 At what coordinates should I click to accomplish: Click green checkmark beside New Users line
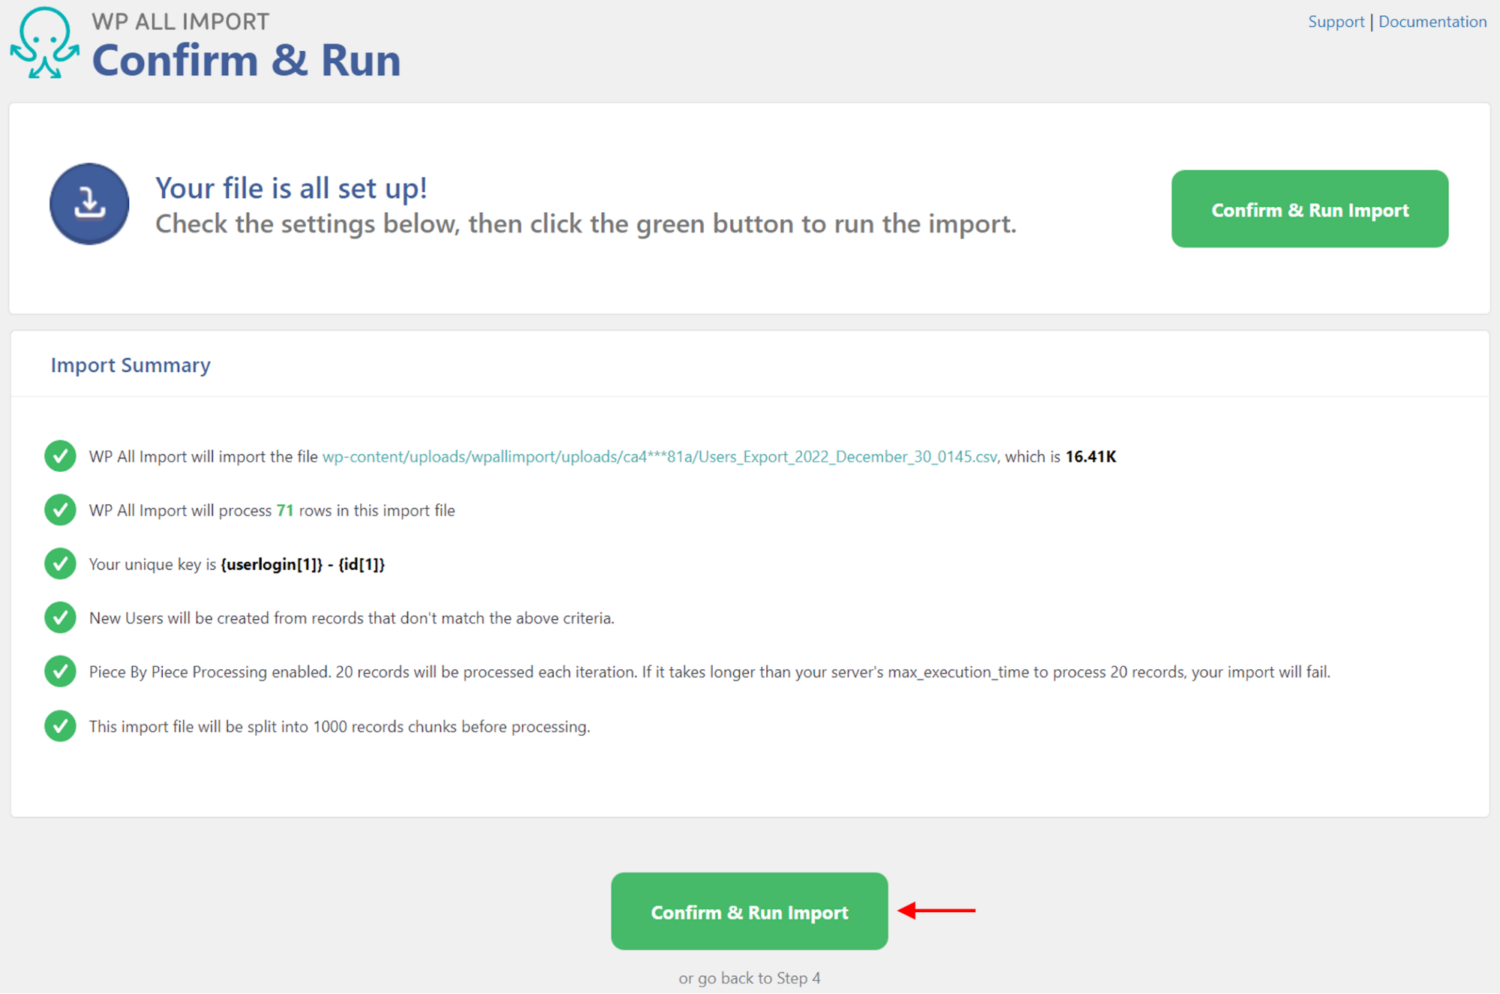[x=60, y=618]
